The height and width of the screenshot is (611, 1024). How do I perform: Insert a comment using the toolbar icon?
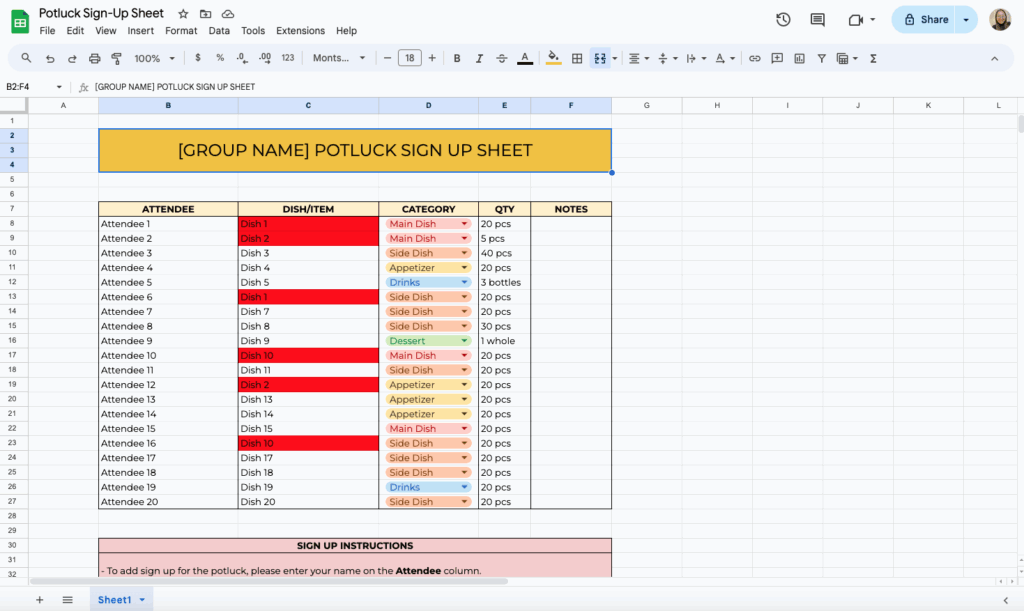point(778,58)
